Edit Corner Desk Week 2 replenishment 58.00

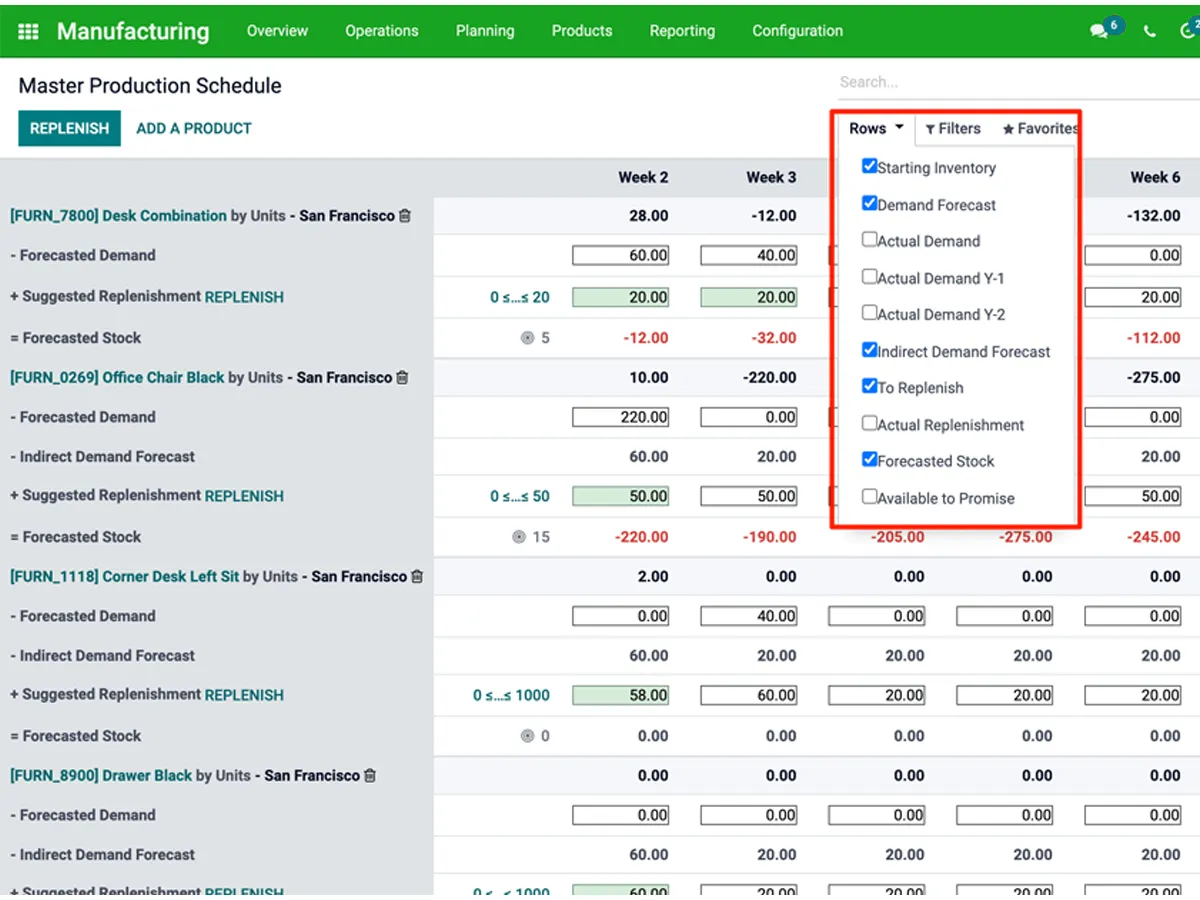621,695
